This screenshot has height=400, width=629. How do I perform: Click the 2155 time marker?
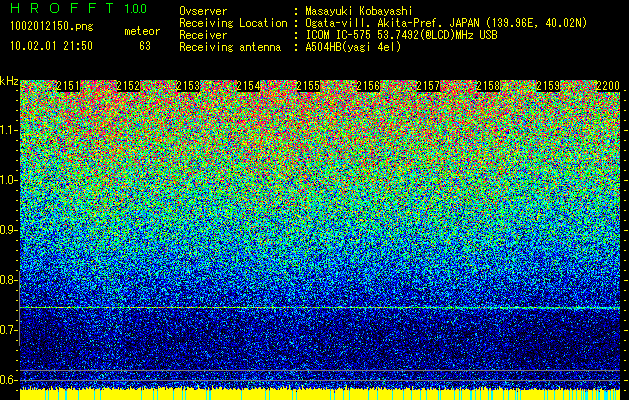click(308, 86)
